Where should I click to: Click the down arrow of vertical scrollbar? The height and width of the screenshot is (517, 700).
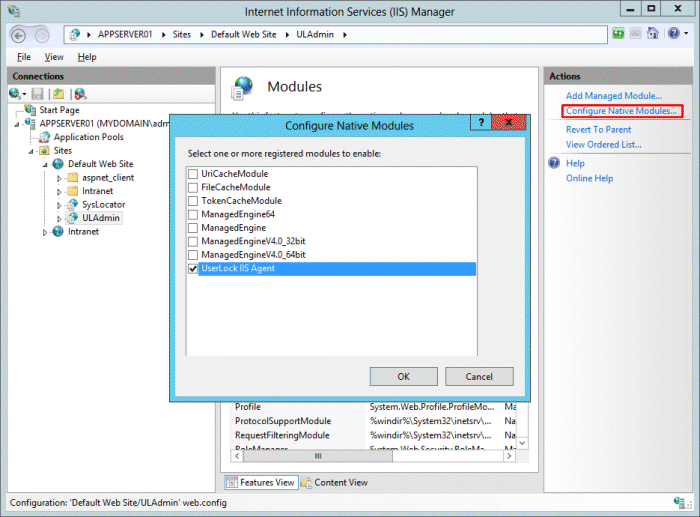point(522,443)
